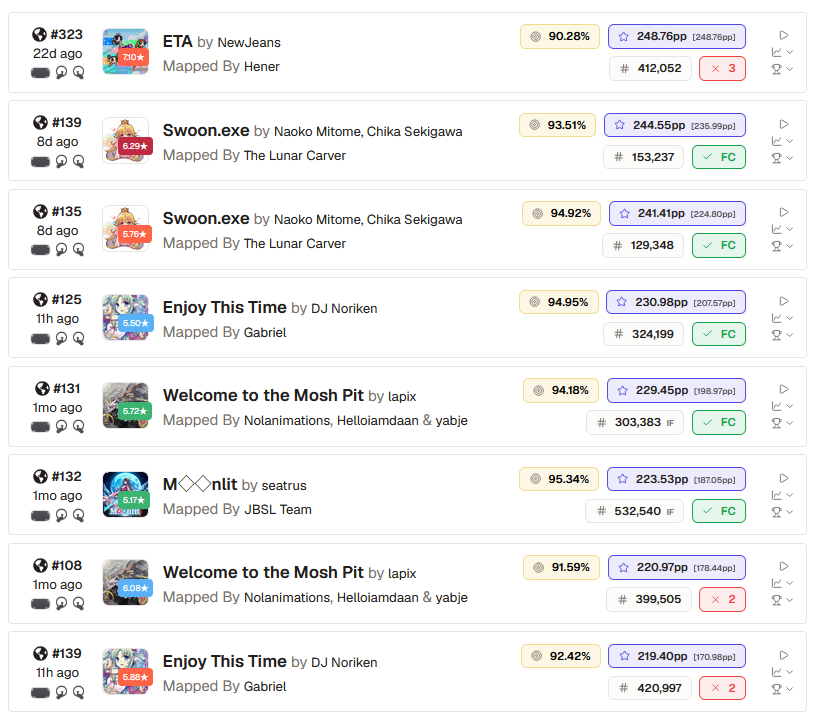Click the 3 misses badge on ETA
Image resolution: width=816 pixels, height=720 pixels.
point(722,69)
